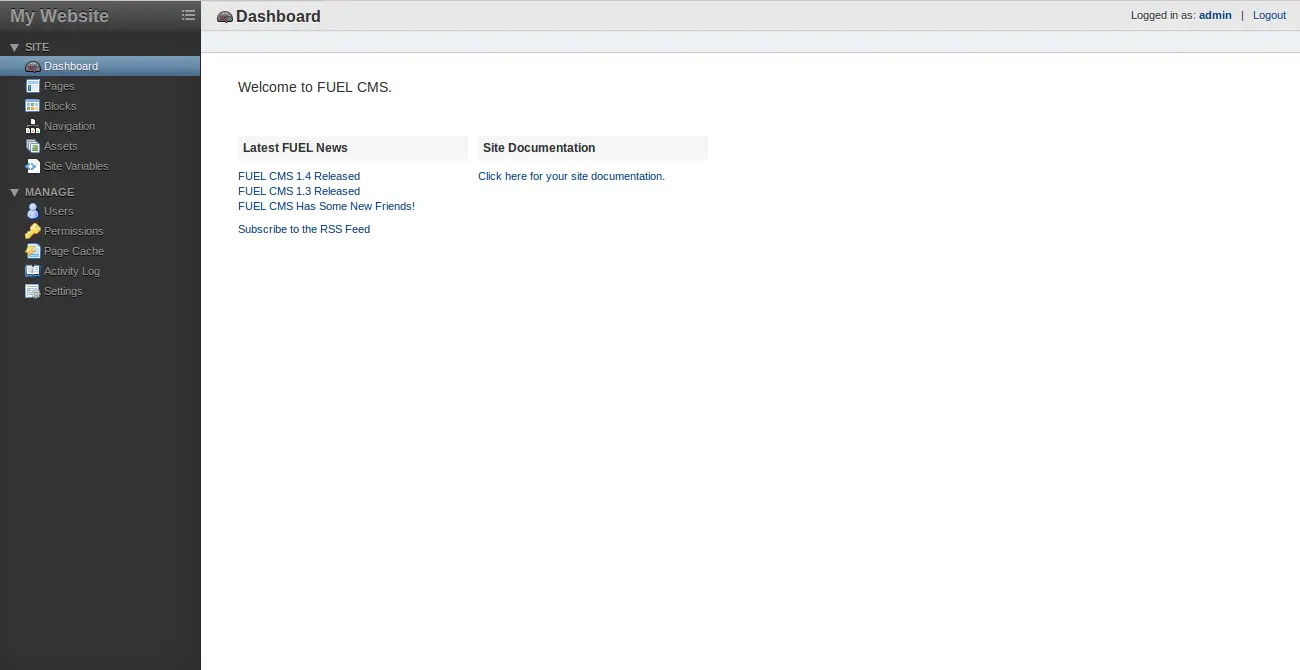Click the Users person icon
This screenshot has height=670, width=1300.
coord(33,211)
